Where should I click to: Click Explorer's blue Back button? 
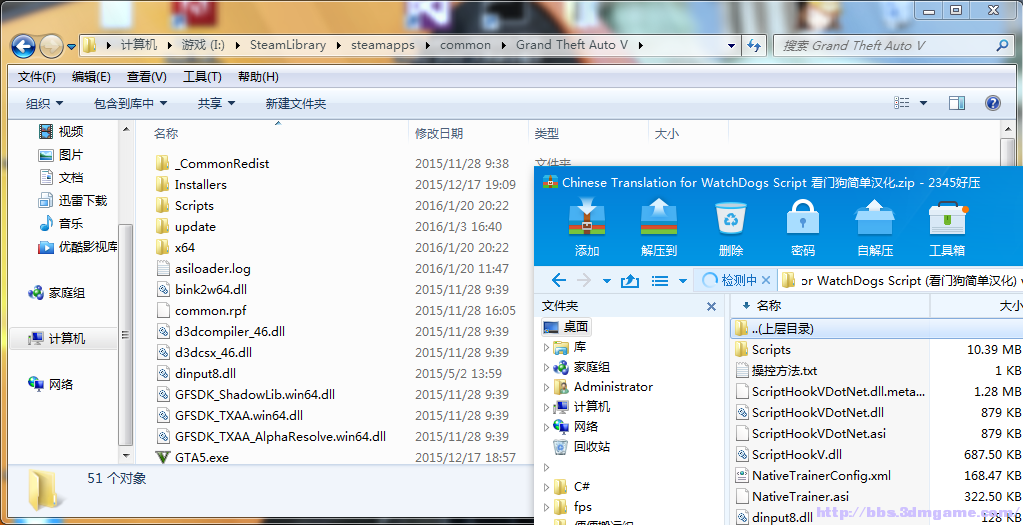[x=23, y=46]
